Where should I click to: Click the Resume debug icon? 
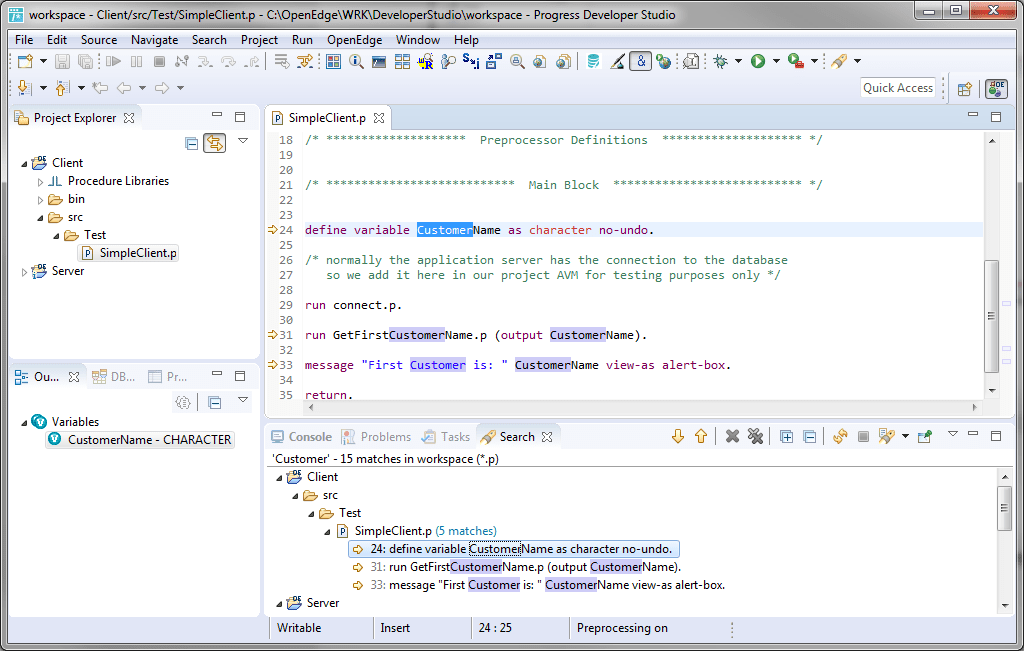coord(114,61)
